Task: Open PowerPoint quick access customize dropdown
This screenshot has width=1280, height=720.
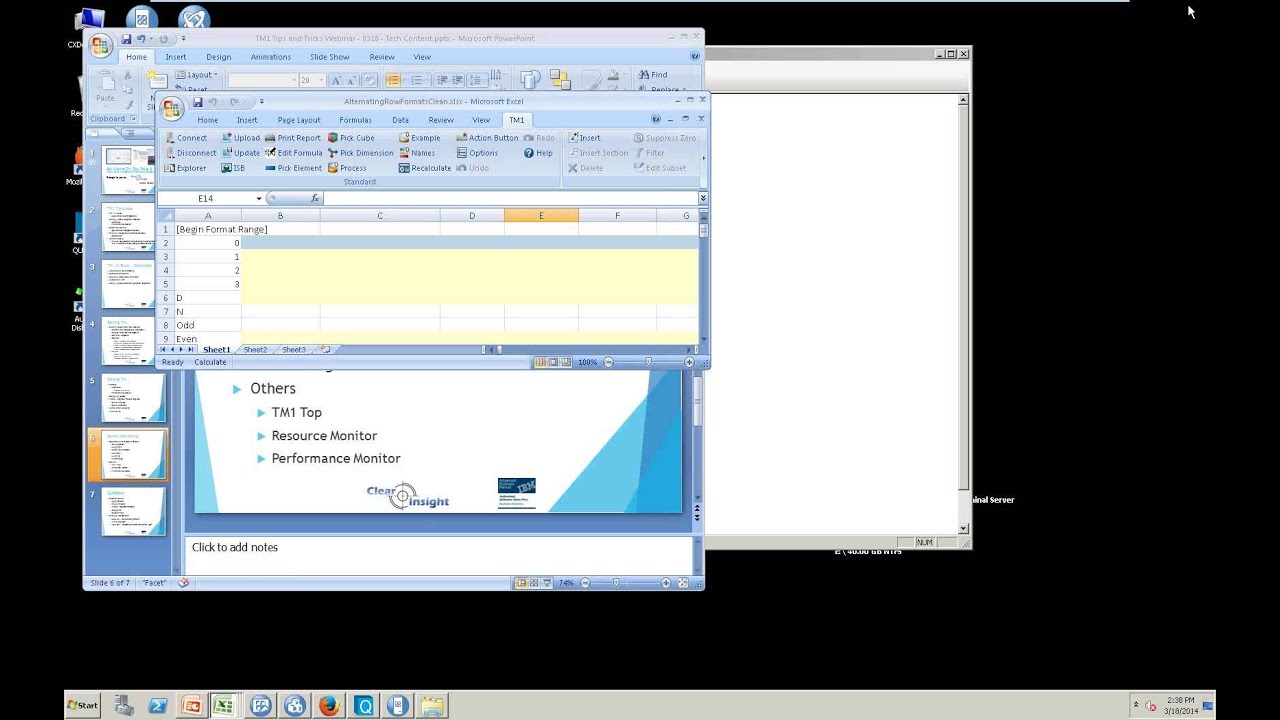Action: 183,39
